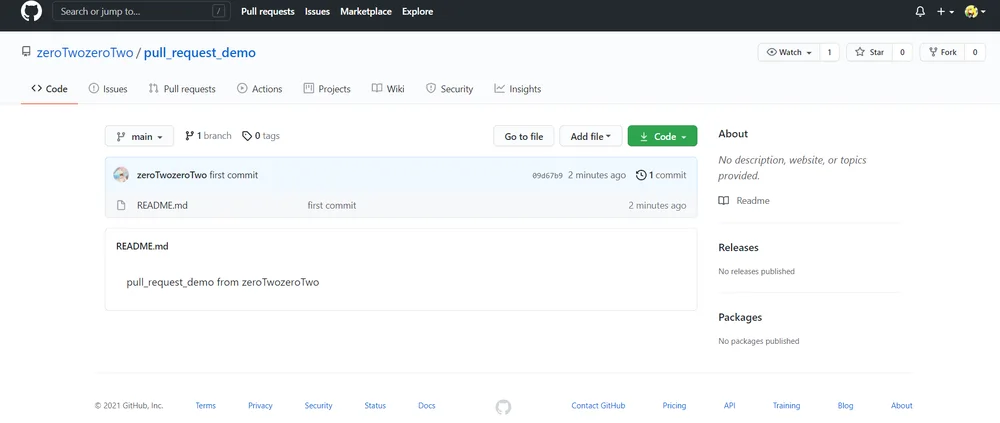Click the commit author avatar
1000x423 pixels.
(x=121, y=175)
